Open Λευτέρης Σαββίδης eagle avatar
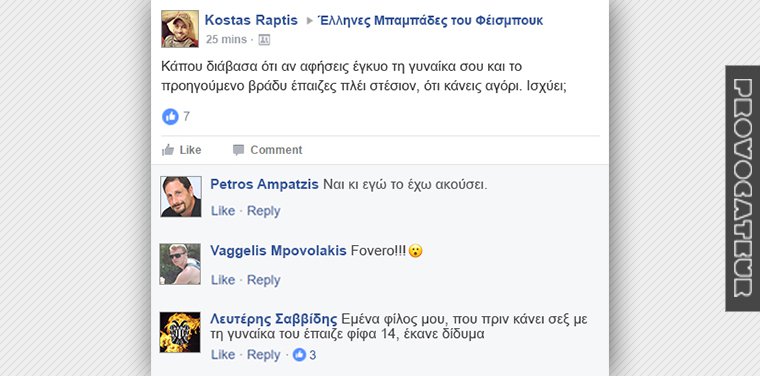The image size is (760, 376). tap(180, 332)
